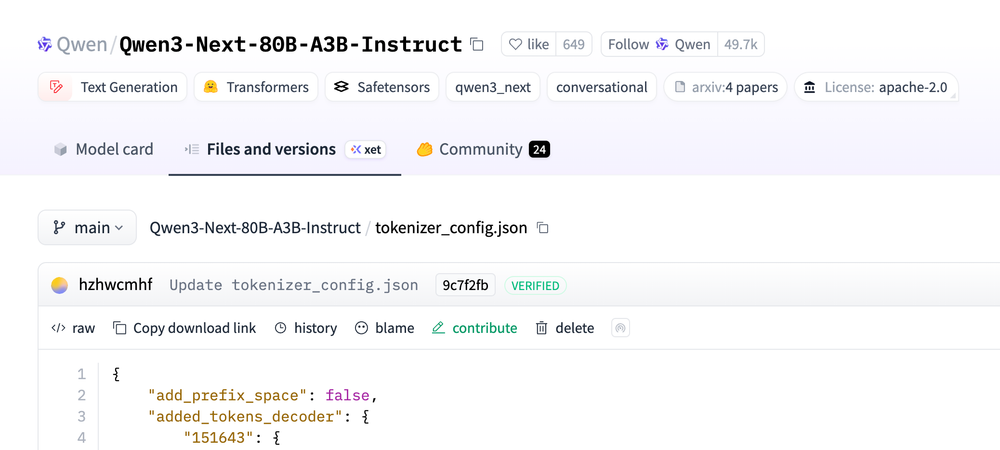Select the Safetensors tag
Screen dimensions: 1000x450
(381, 87)
